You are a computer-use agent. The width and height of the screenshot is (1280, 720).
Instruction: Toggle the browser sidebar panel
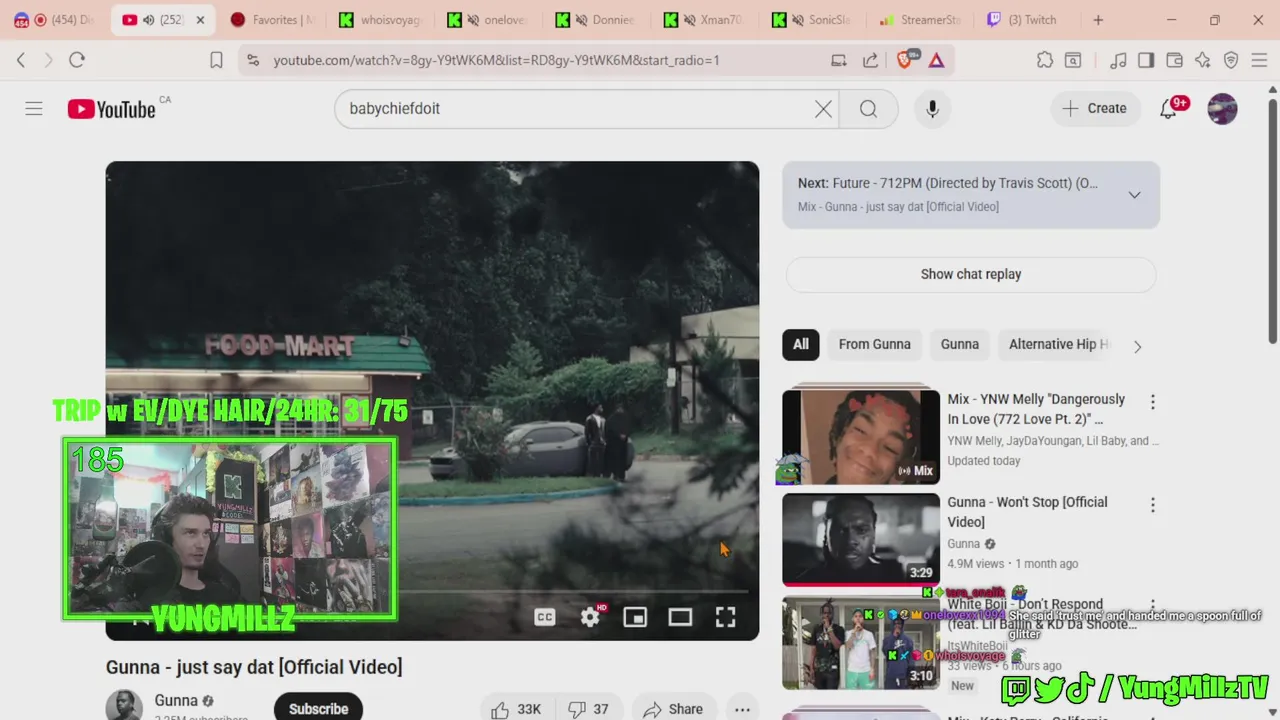point(1146,60)
